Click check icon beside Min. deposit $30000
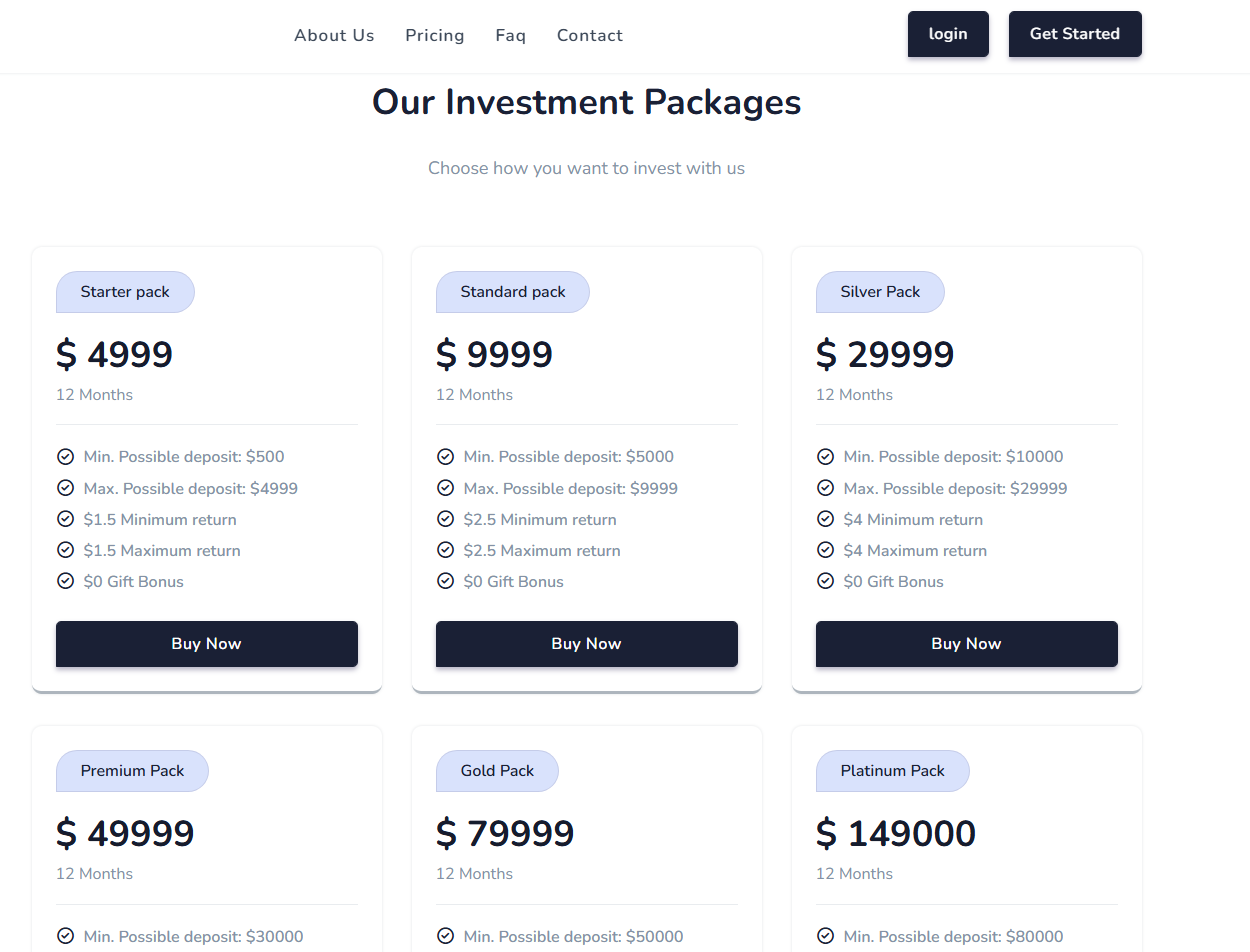The width and height of the screenshot is (1250, 952). pos(66,936)
